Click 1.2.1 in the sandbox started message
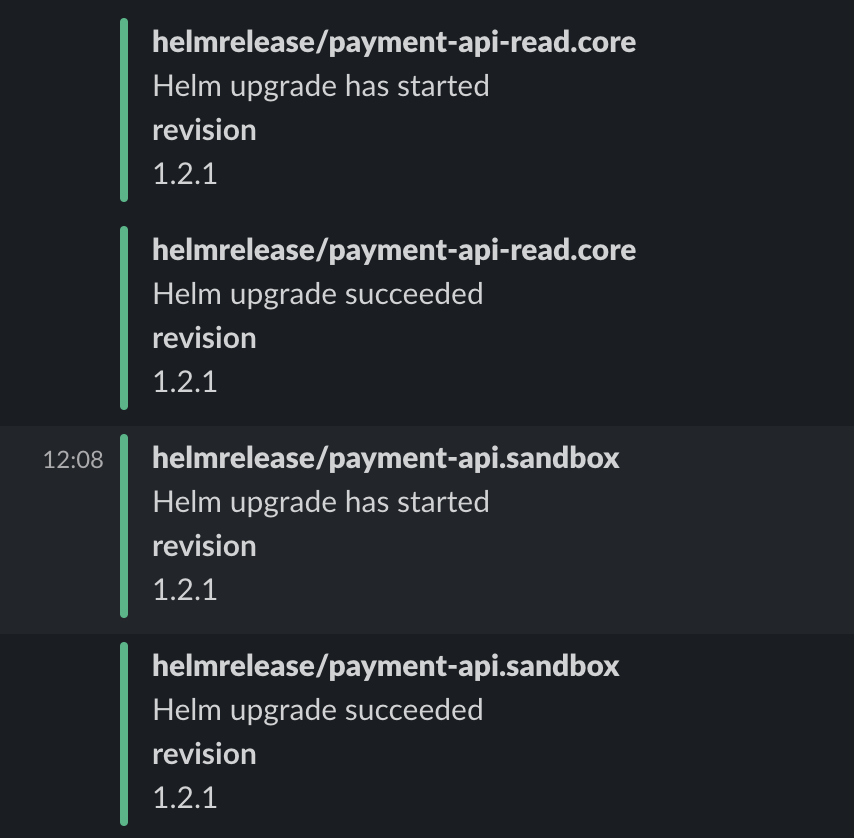This screenshot has height=838, width=854. 185,589
